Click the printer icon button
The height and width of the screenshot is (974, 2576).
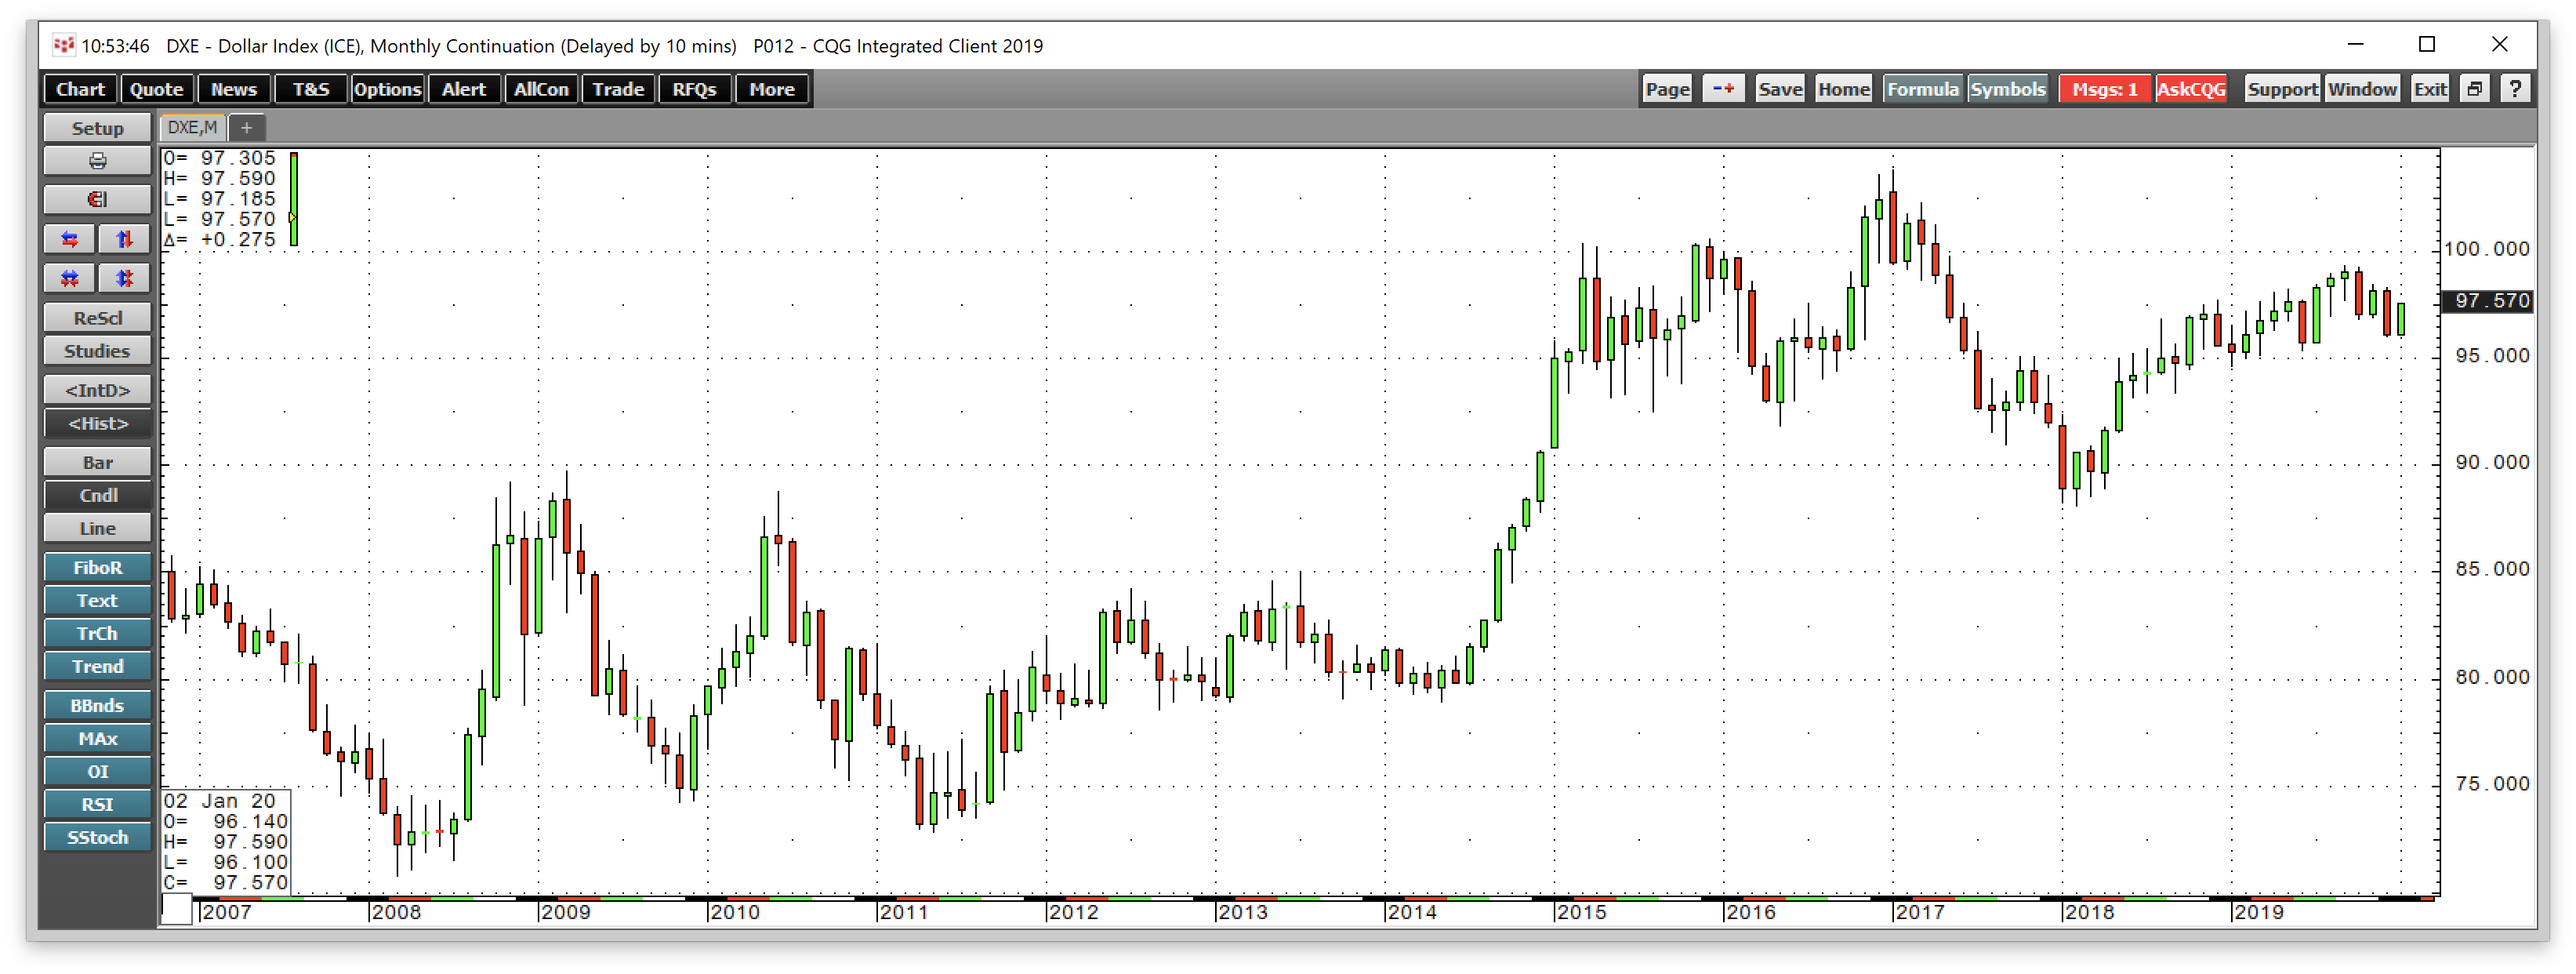click(x=97, y=161)
